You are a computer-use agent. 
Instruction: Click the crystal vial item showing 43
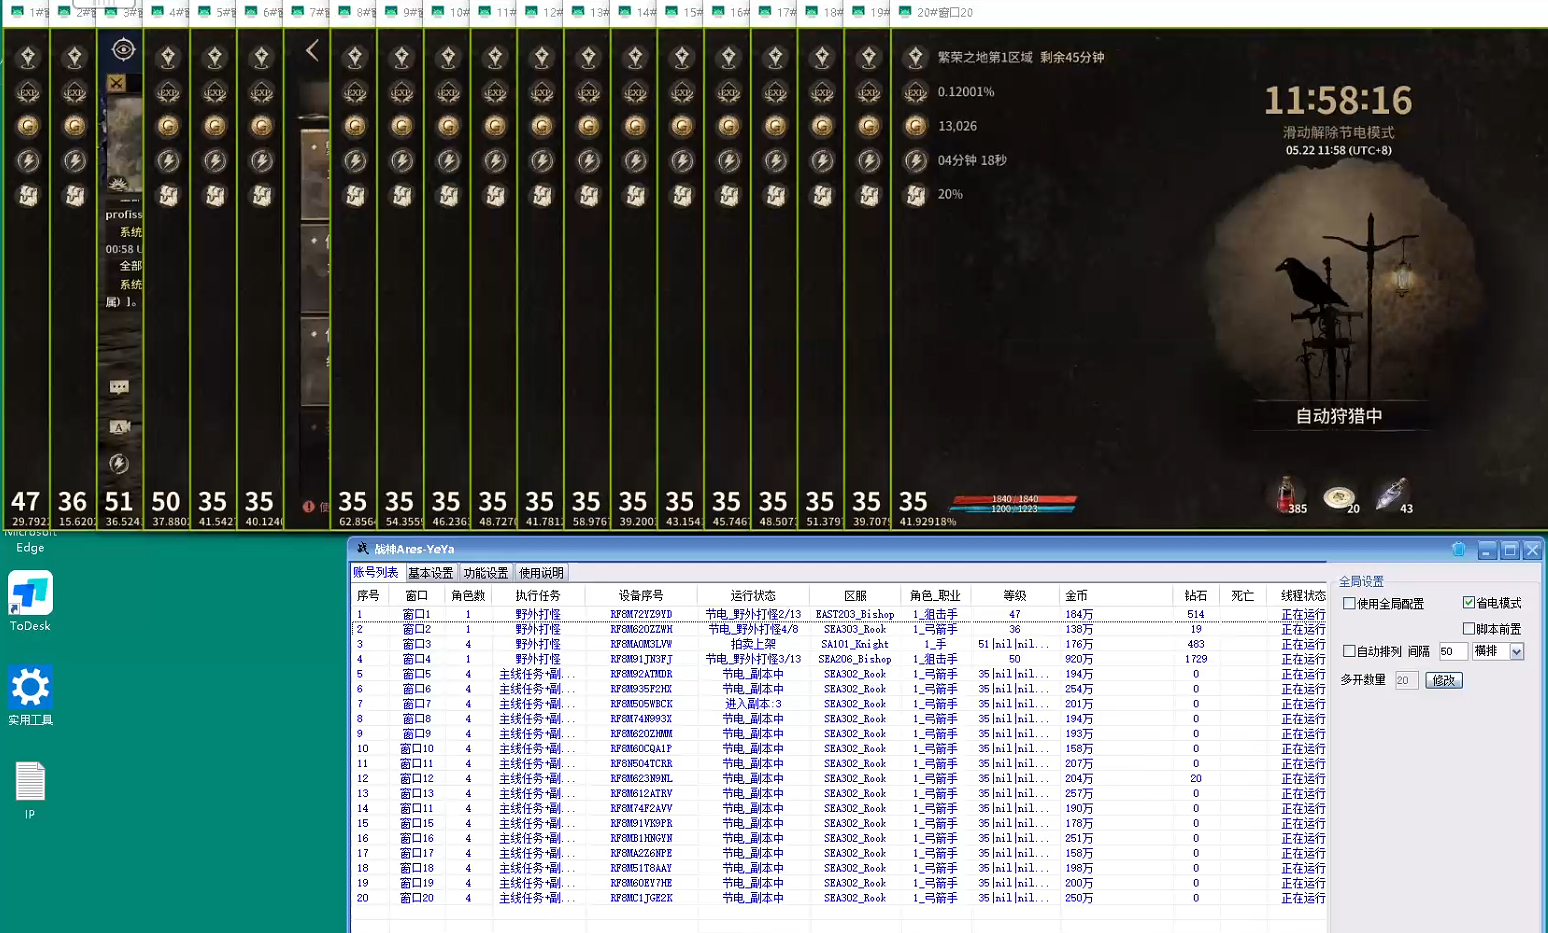[x=1392, y=495]
